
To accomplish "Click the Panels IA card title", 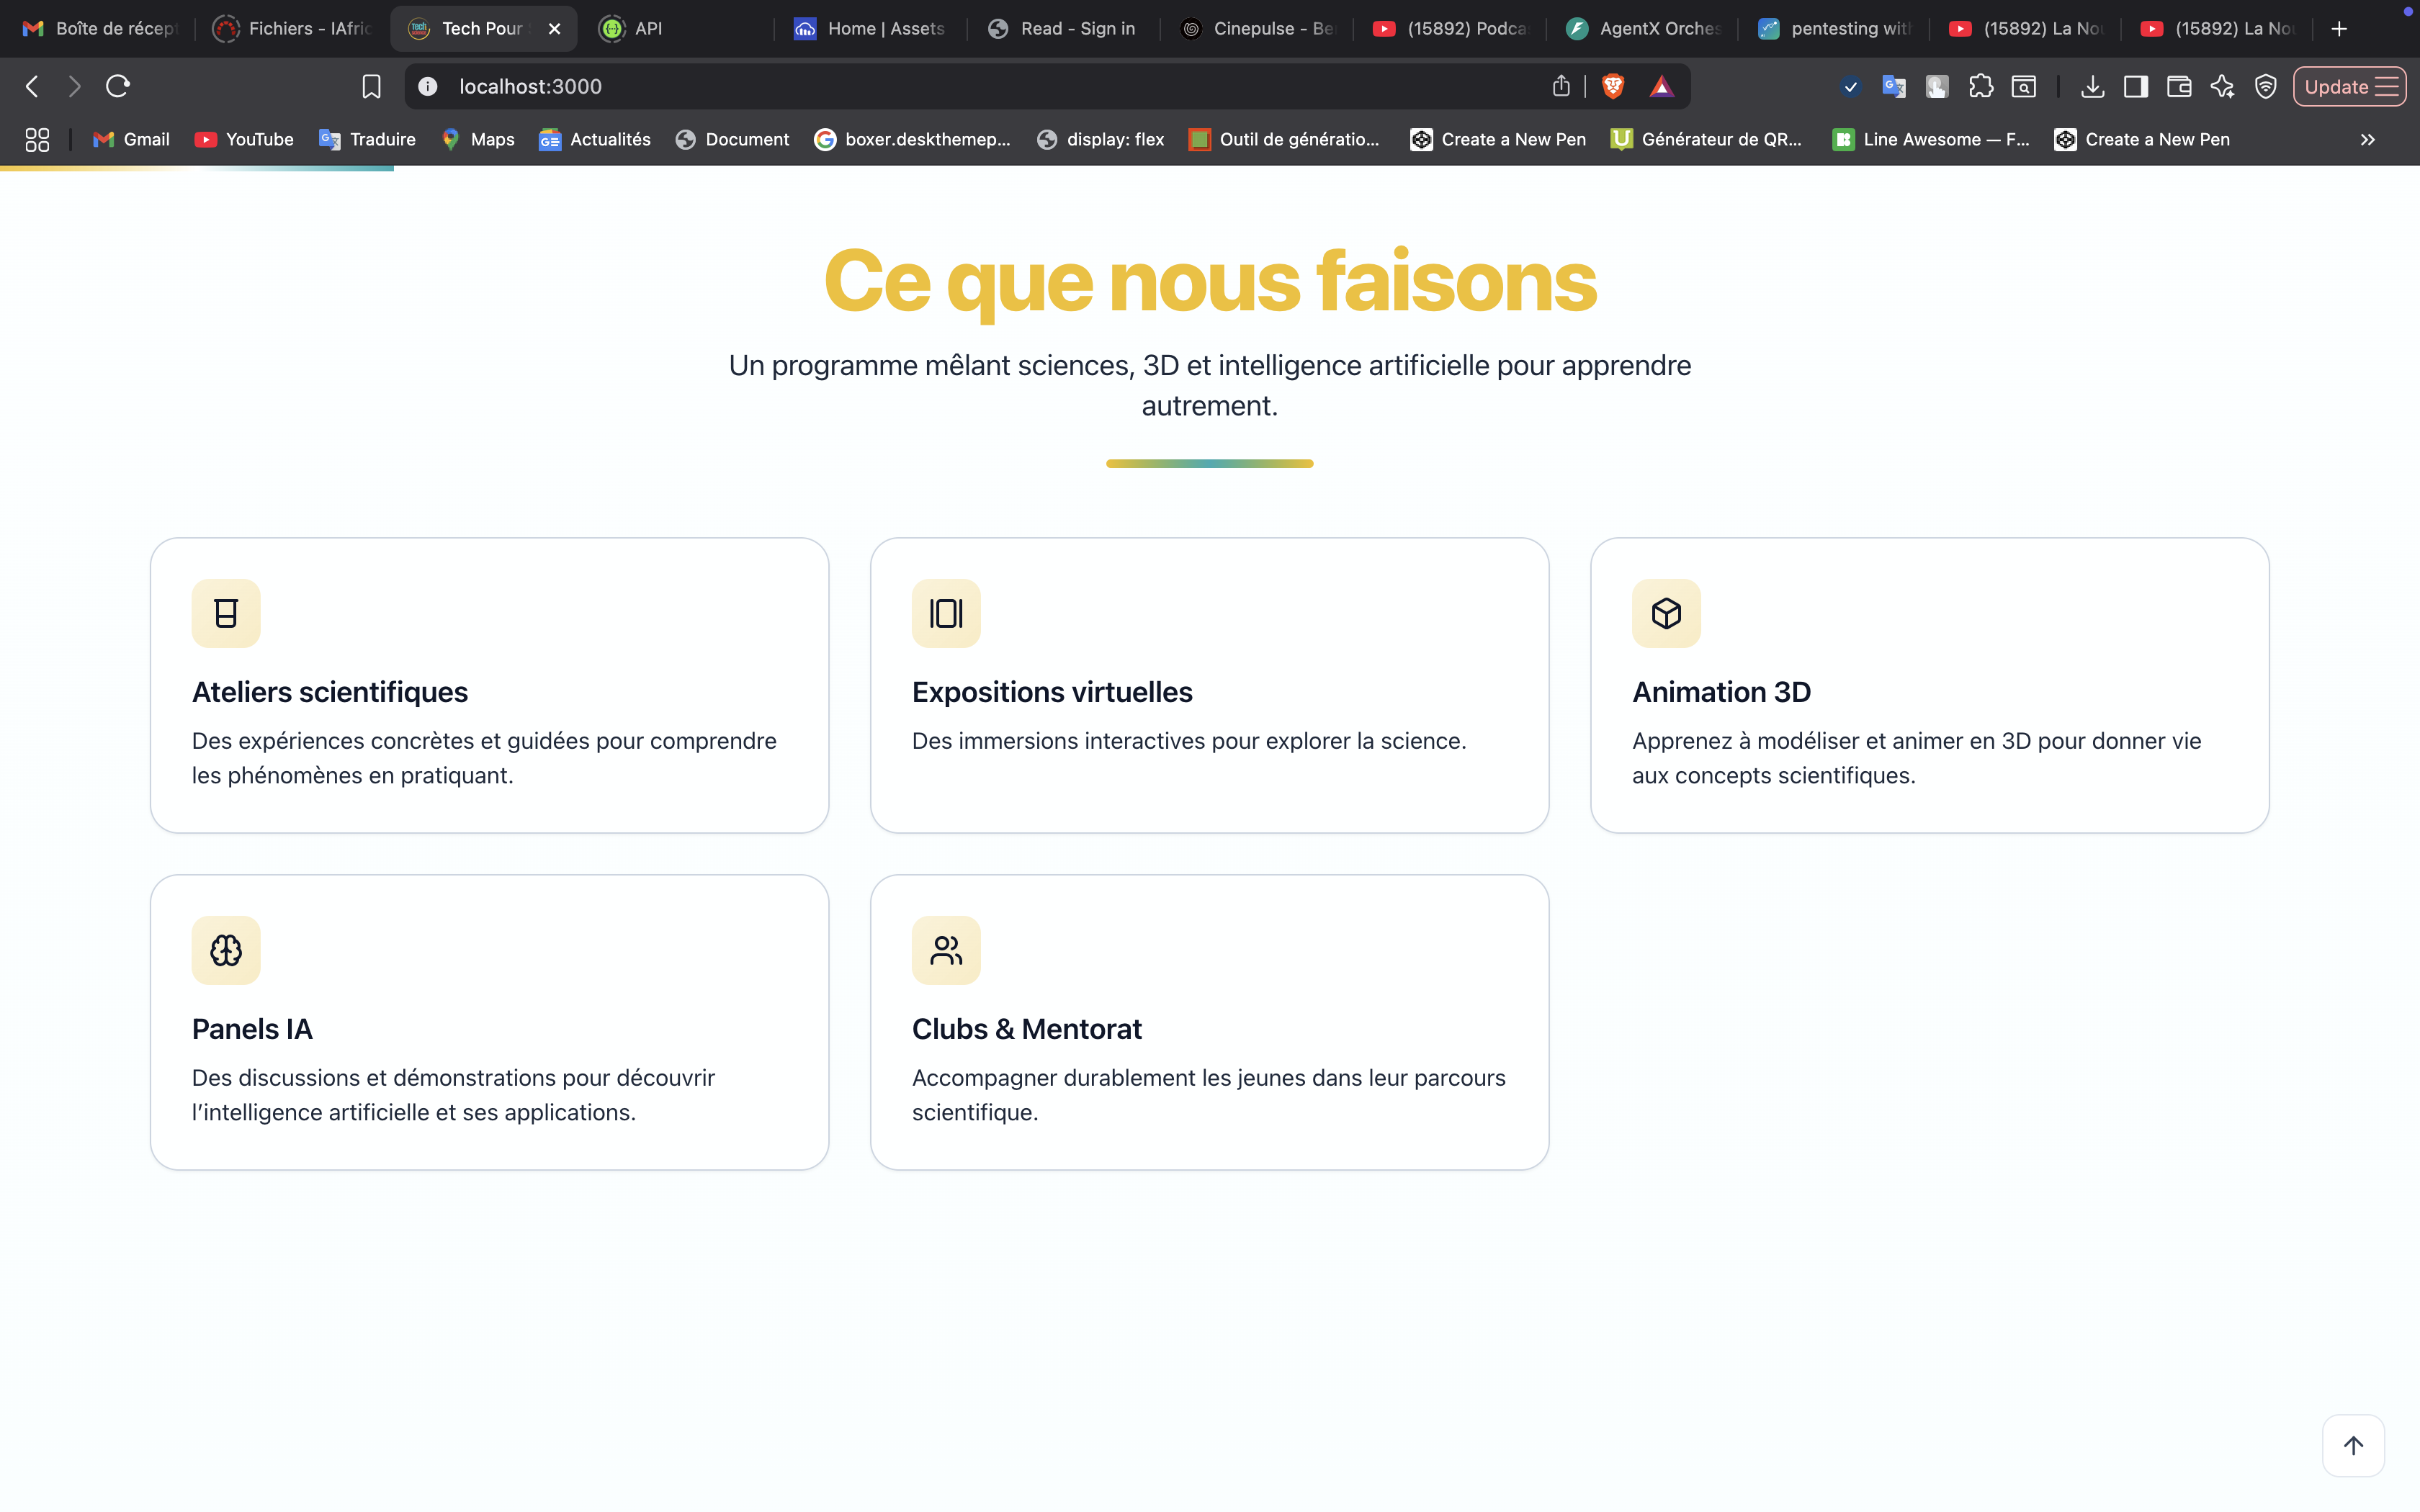I will (252, 1029).
